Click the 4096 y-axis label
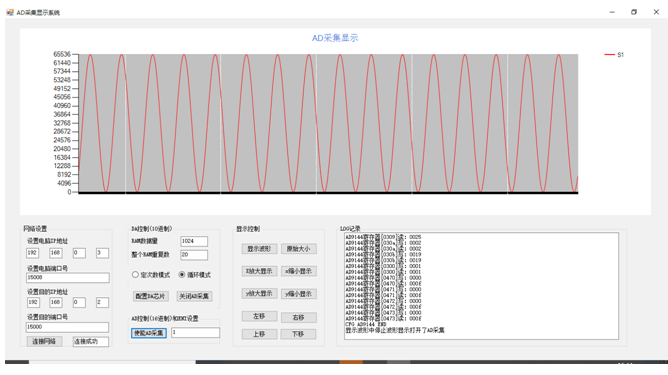This screenshot has width=668, height=375. pos(64,183)
